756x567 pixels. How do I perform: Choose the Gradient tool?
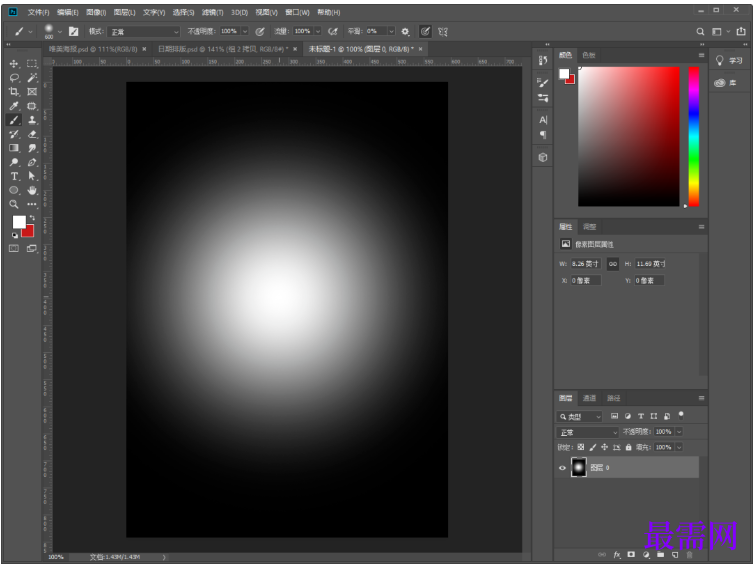point(14,148)
